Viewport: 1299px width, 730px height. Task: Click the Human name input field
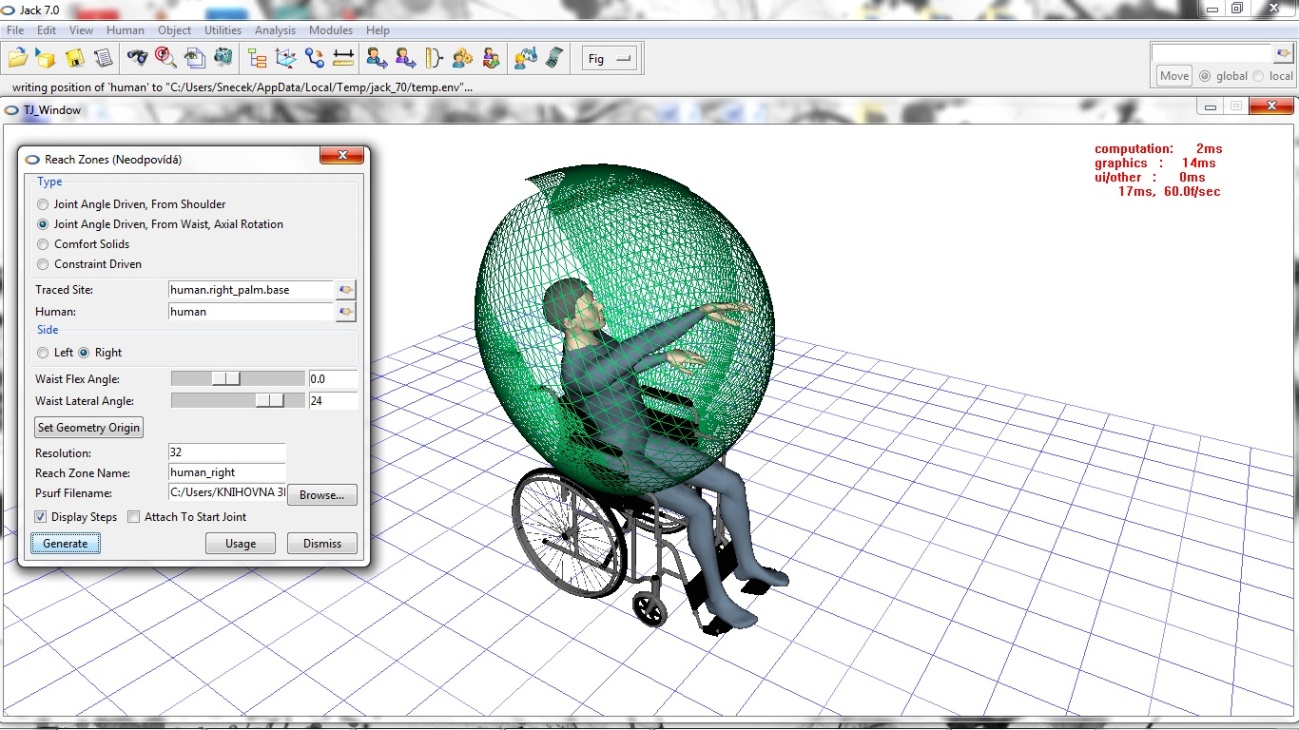(x=251, y=312)
